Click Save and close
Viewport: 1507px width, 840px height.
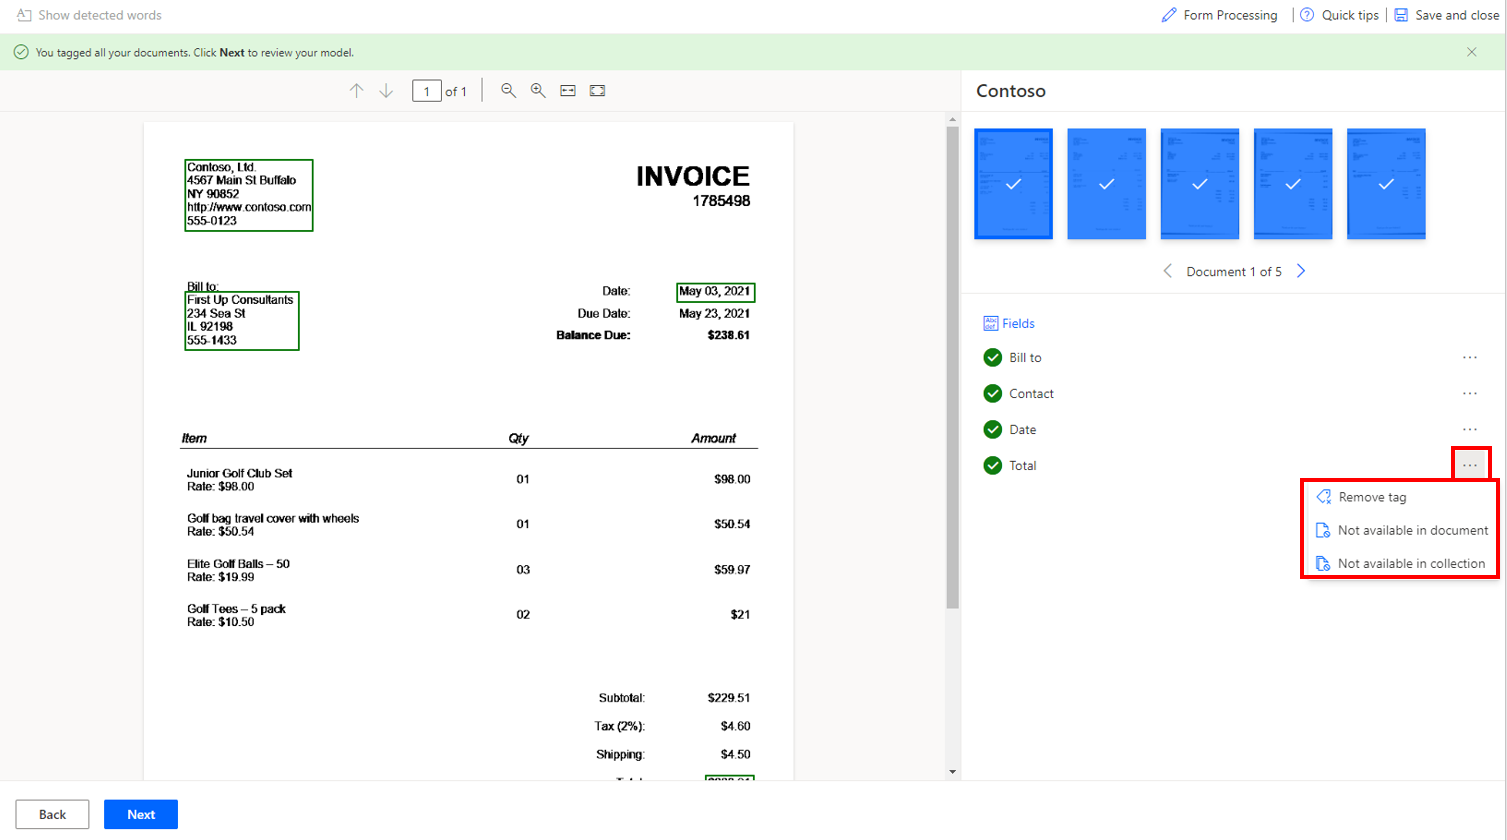[1446, 15]
